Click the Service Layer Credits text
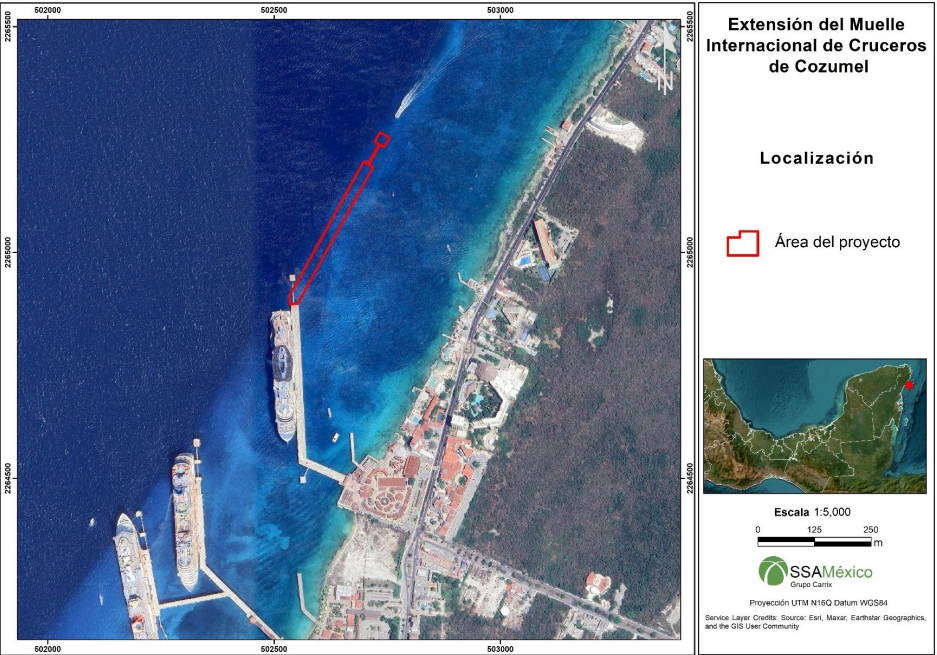937x655 pixels. click(x=812, y=622)
